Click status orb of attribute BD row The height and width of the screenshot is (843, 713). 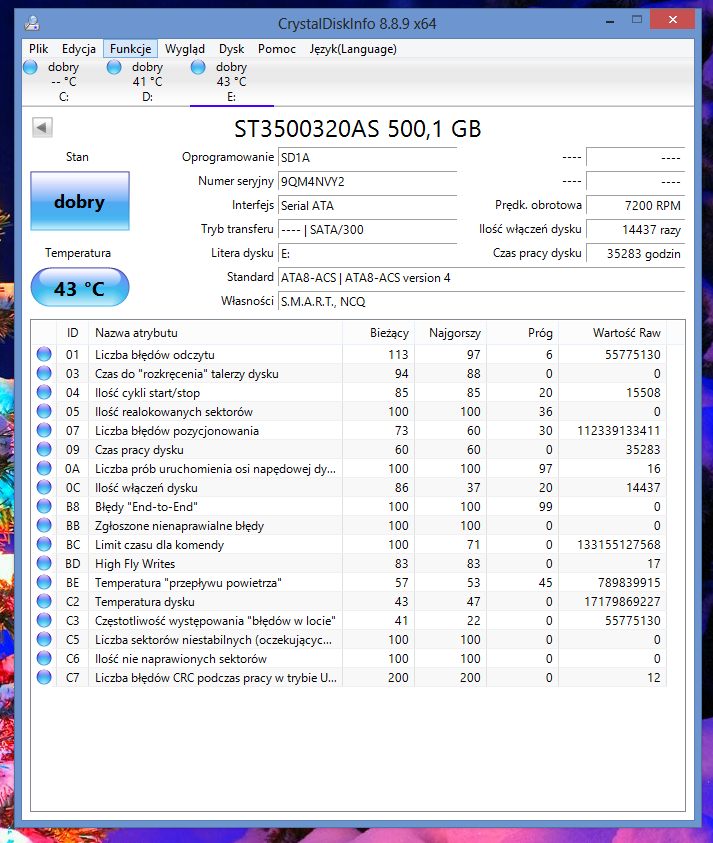[44, 563]
